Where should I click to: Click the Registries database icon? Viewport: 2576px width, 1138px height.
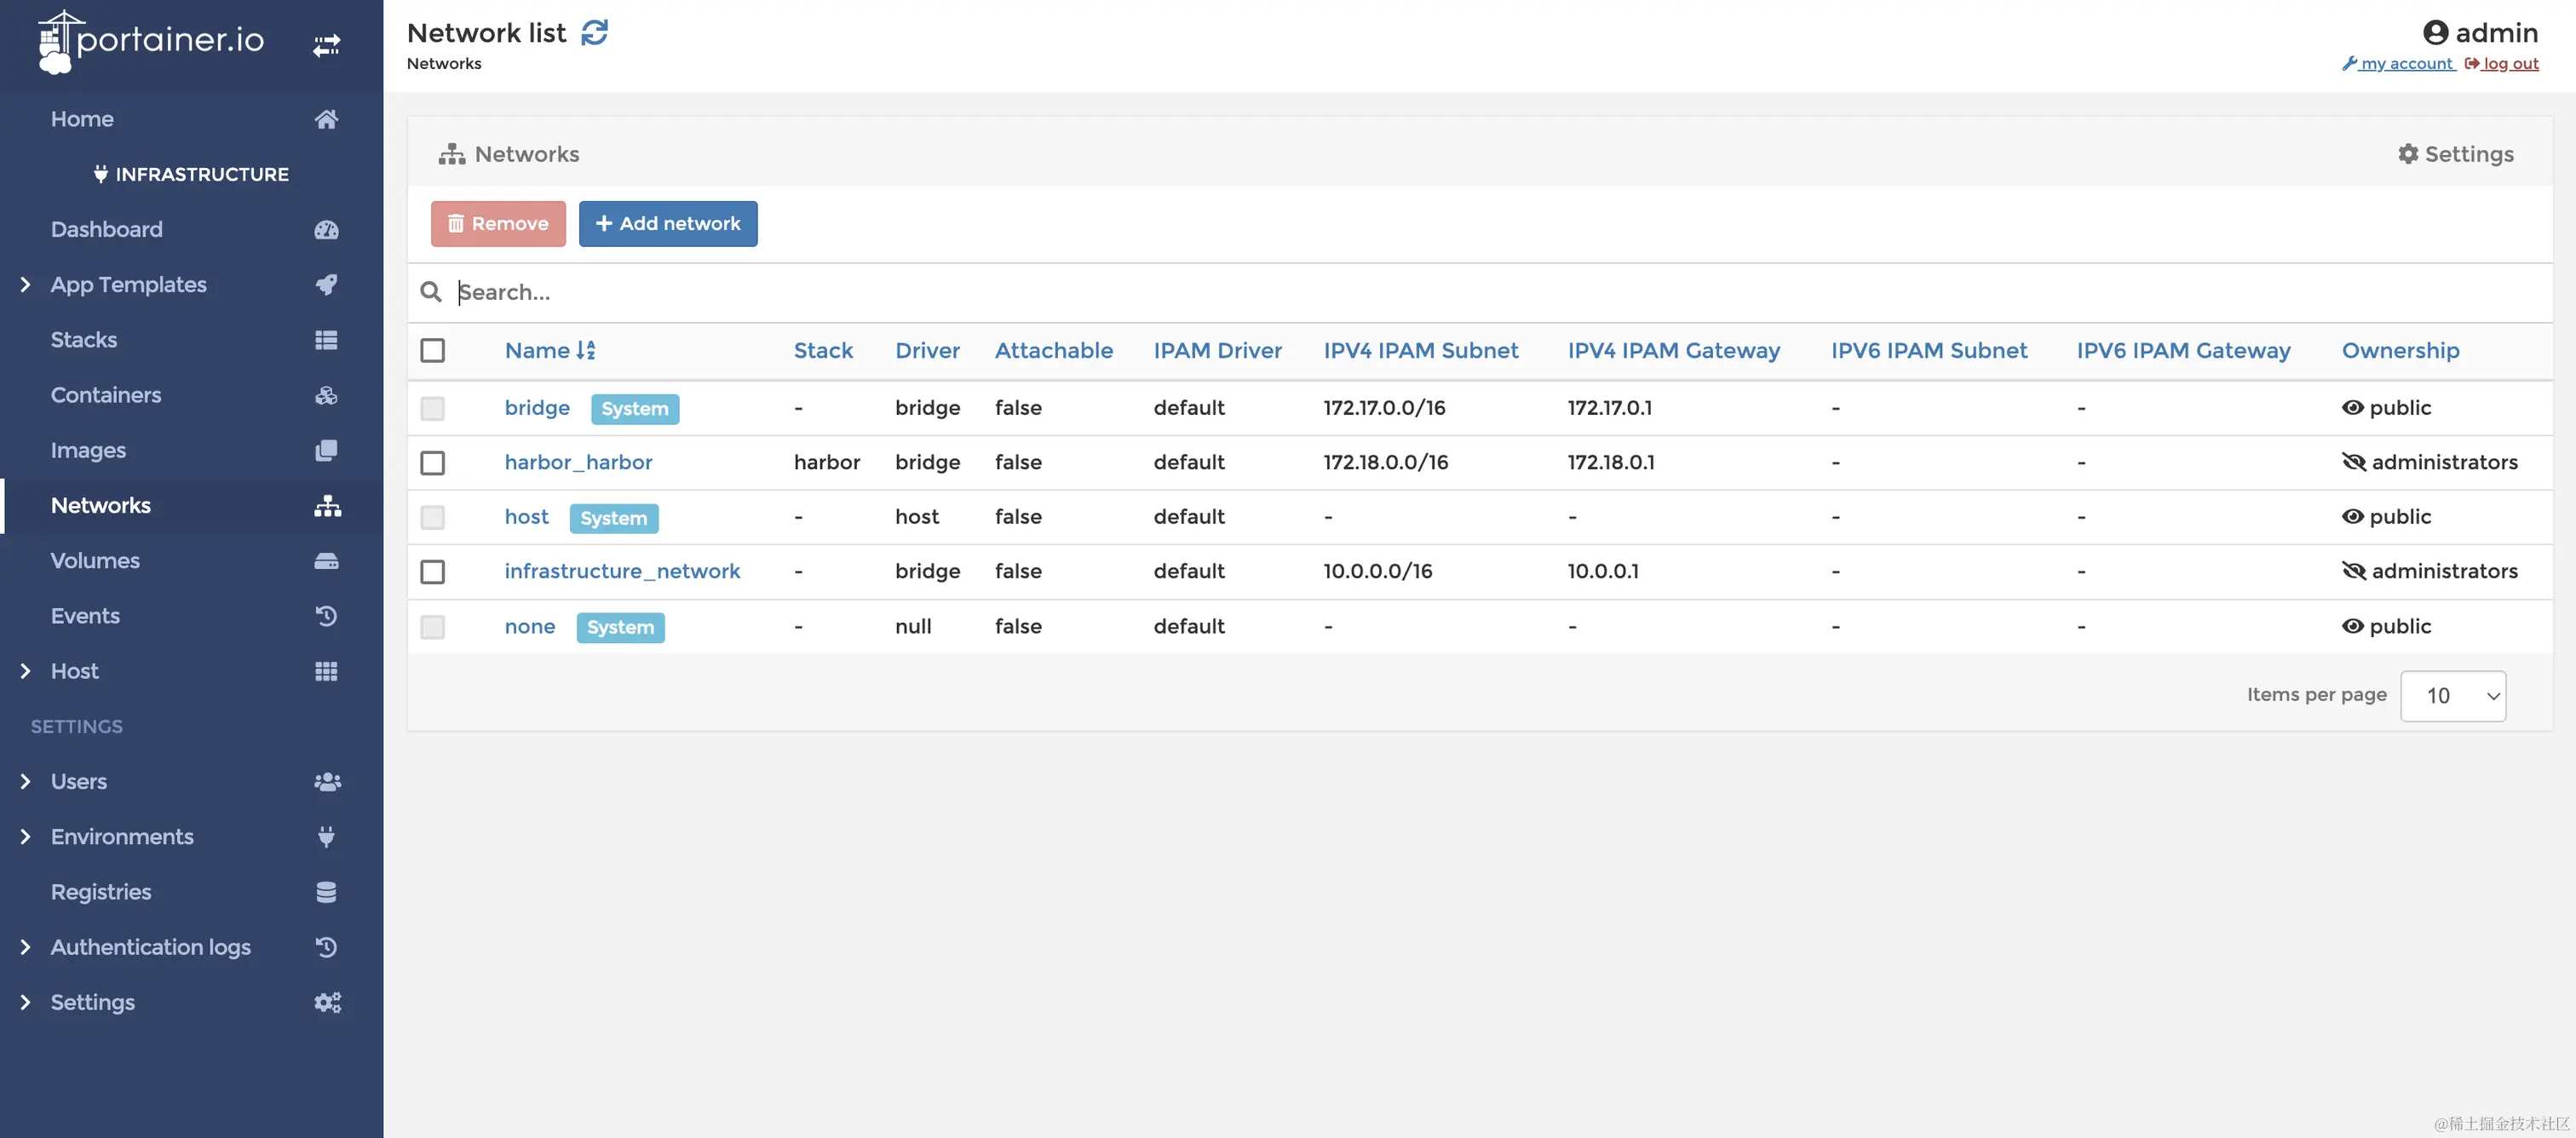click(x=326, y=892)
